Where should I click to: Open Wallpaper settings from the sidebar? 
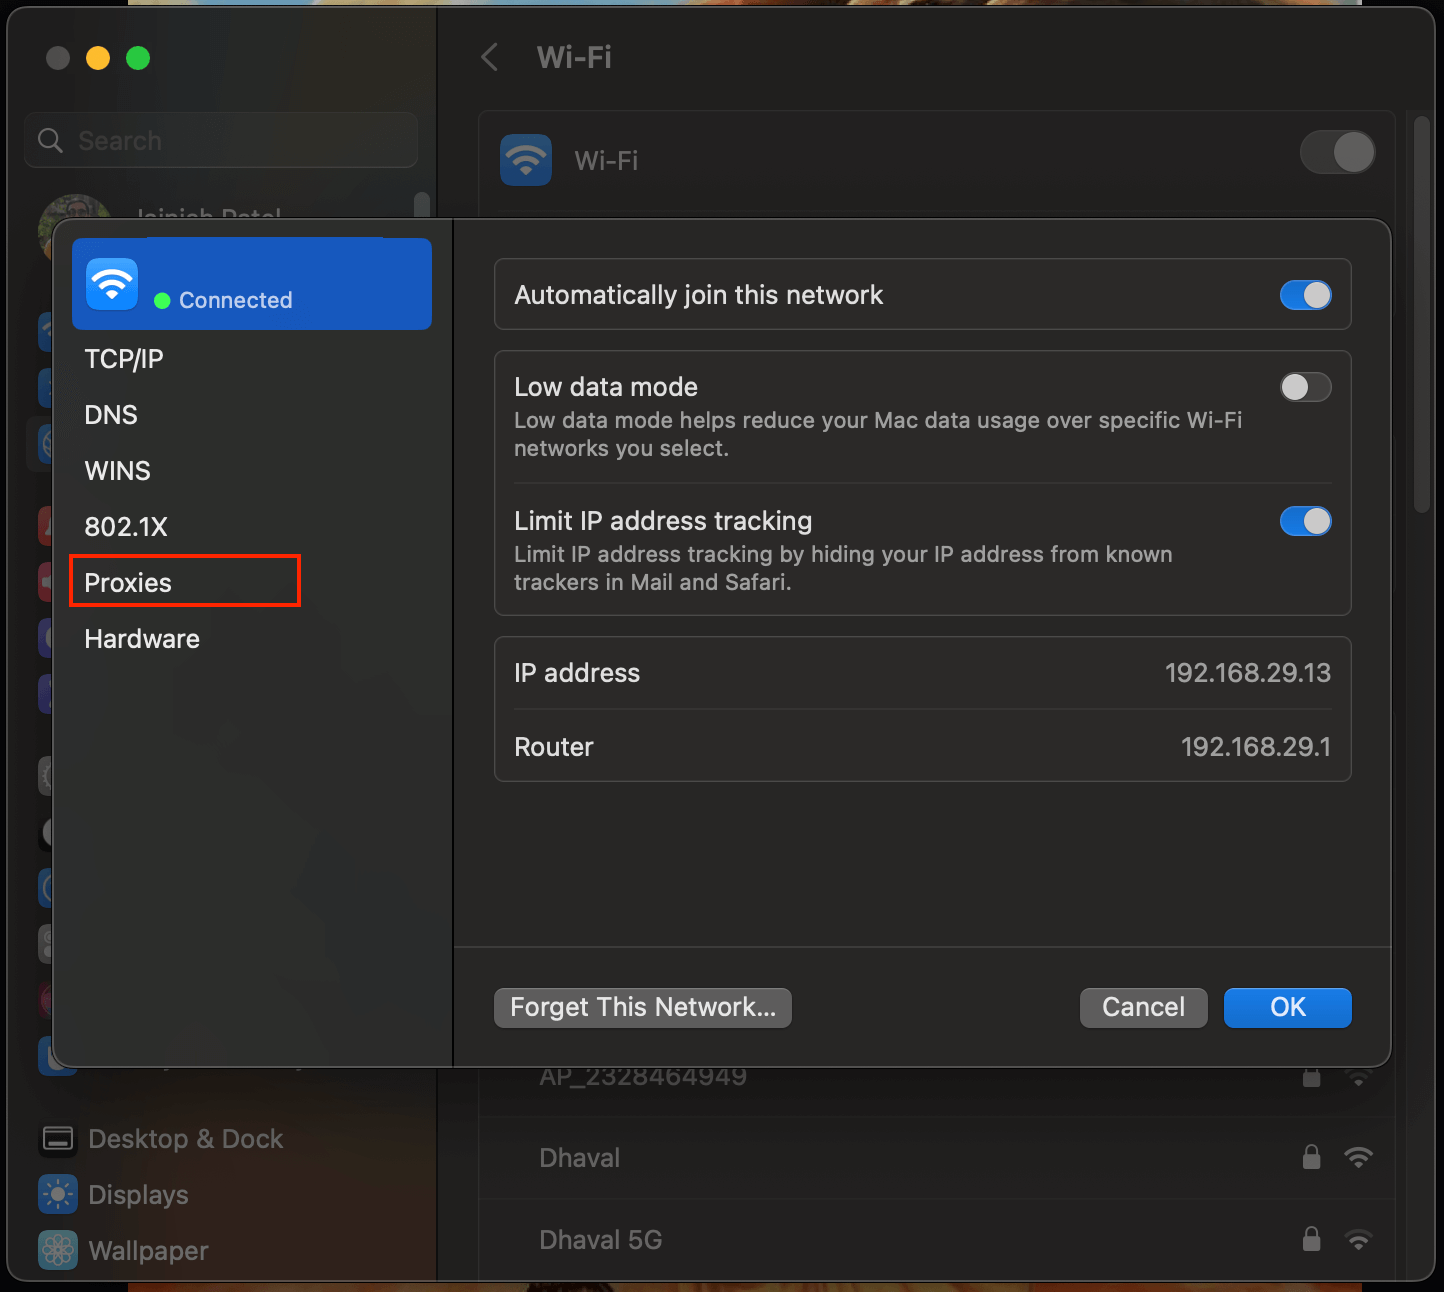click(x=147, y=1250)
